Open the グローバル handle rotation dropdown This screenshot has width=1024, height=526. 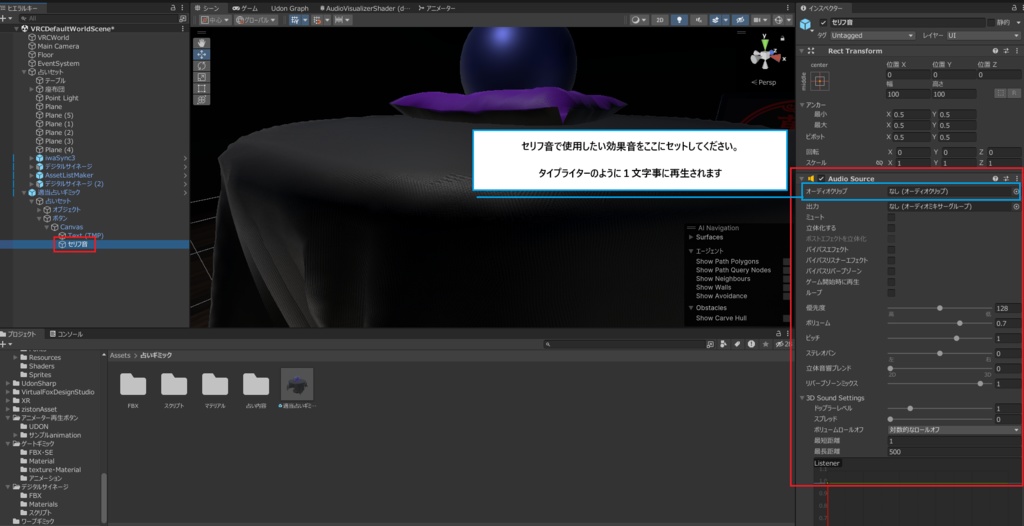(x=256, y=20)
